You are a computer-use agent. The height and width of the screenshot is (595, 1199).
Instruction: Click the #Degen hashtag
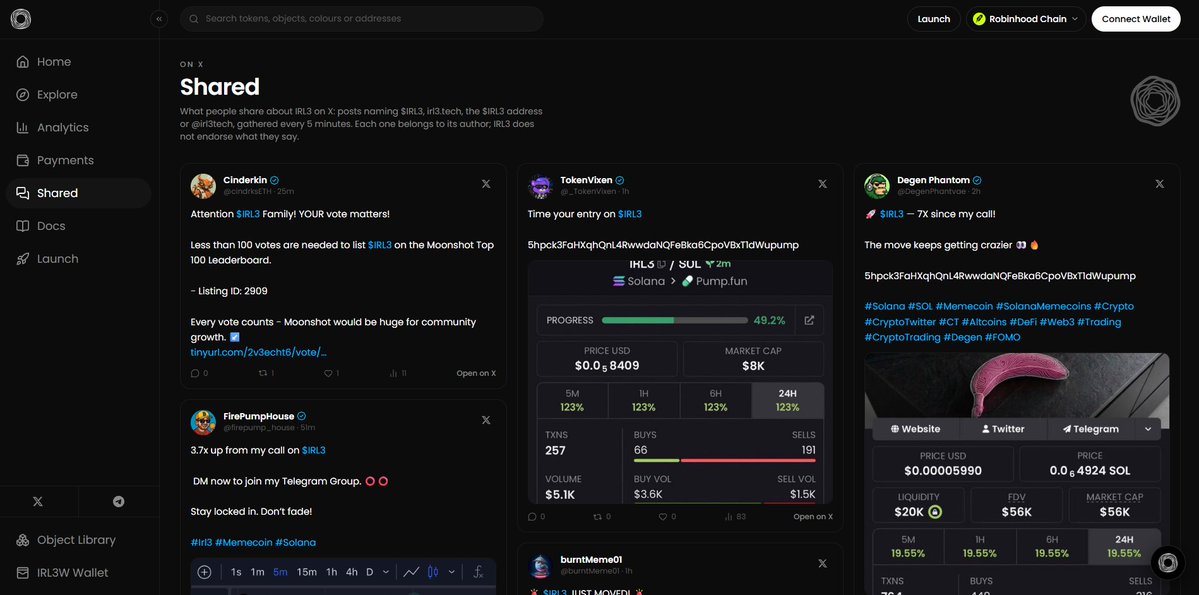962,337
